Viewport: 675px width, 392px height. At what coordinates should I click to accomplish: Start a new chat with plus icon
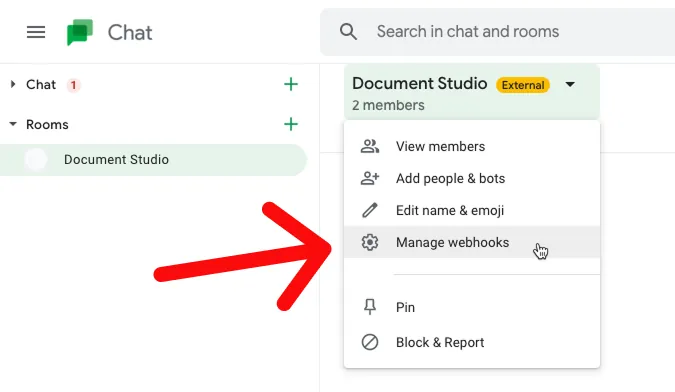click(x=291, y=84)
